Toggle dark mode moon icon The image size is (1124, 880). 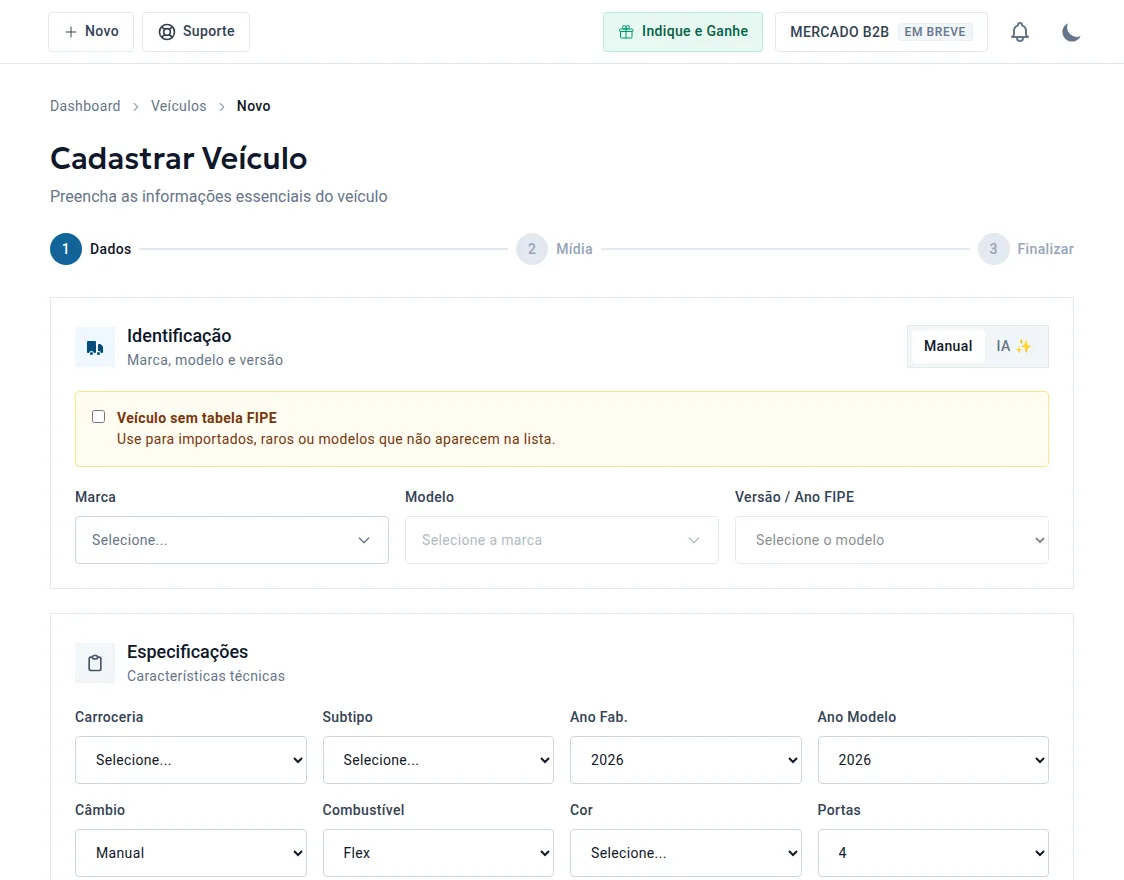[1071, 32]
